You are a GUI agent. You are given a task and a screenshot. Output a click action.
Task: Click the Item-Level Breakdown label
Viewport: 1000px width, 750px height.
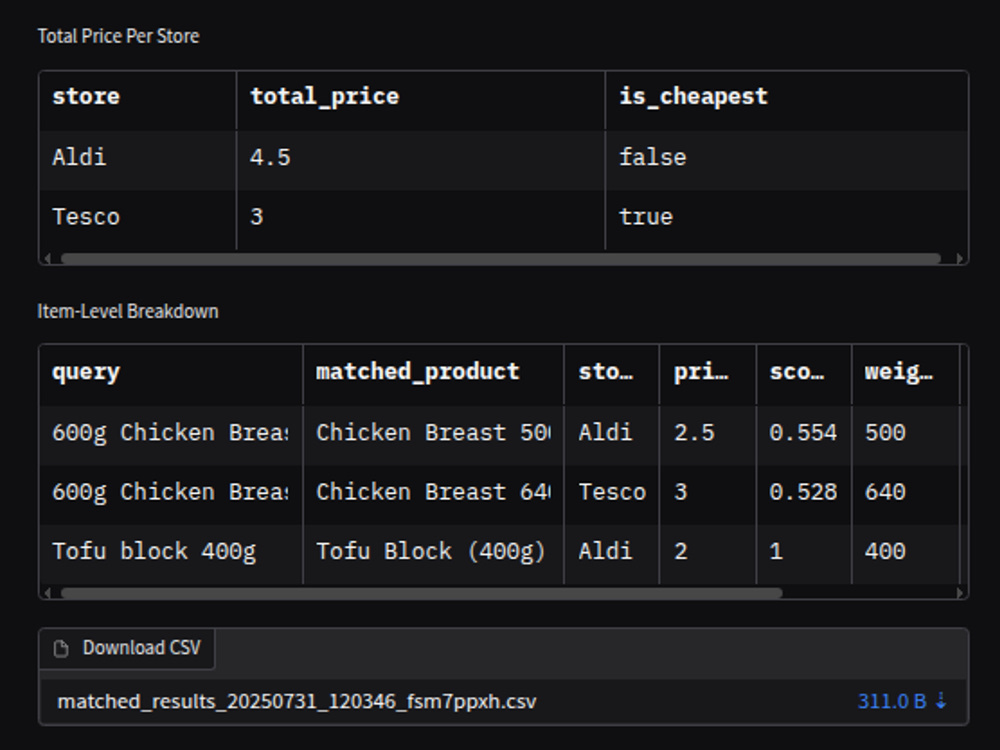pos(128,311)
